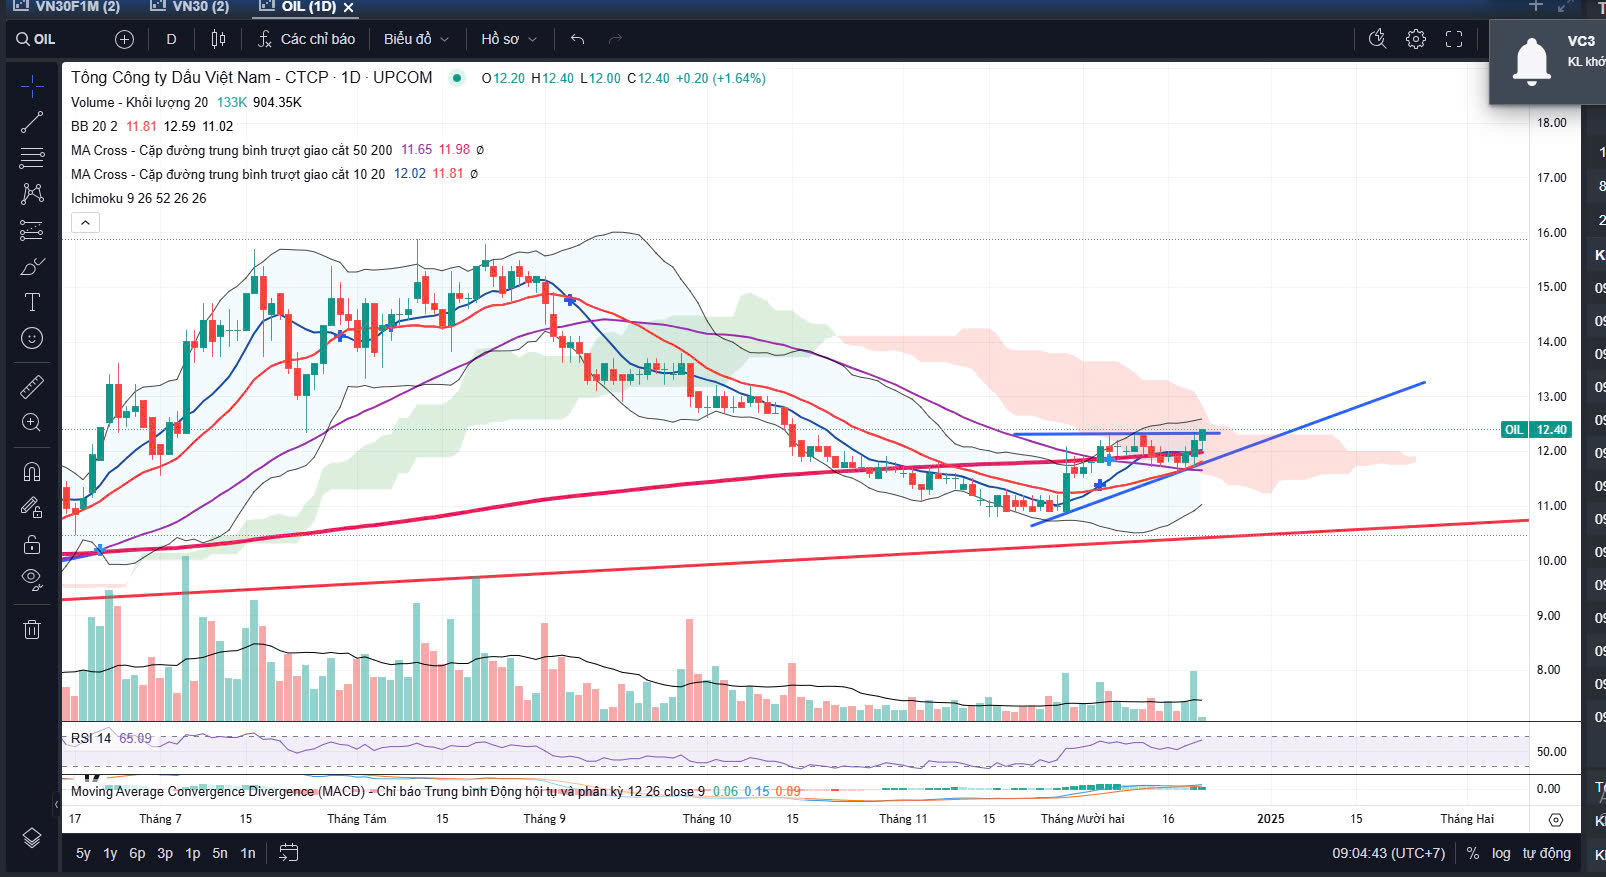The width and height of the screenshot is (1606, 877).
Task: Toggle log scale mode
Action: click(1501, 853)
